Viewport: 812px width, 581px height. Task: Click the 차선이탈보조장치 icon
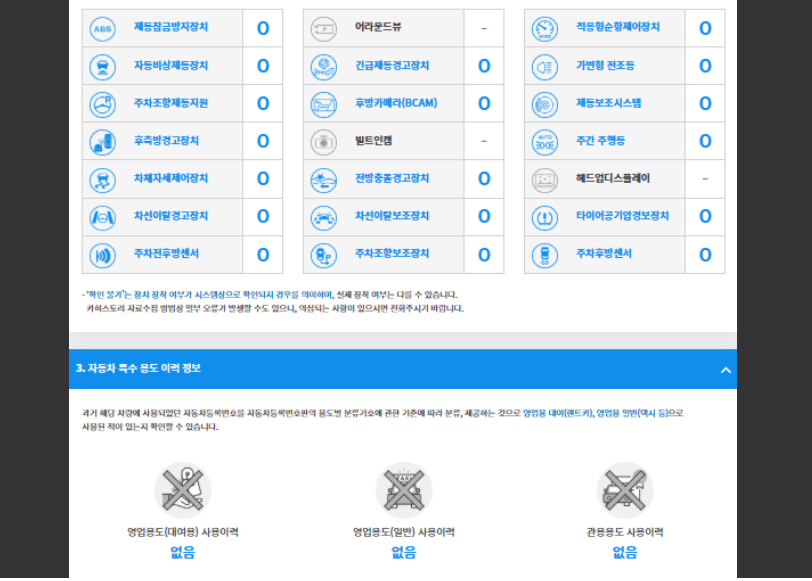click(x=324, y=218)
